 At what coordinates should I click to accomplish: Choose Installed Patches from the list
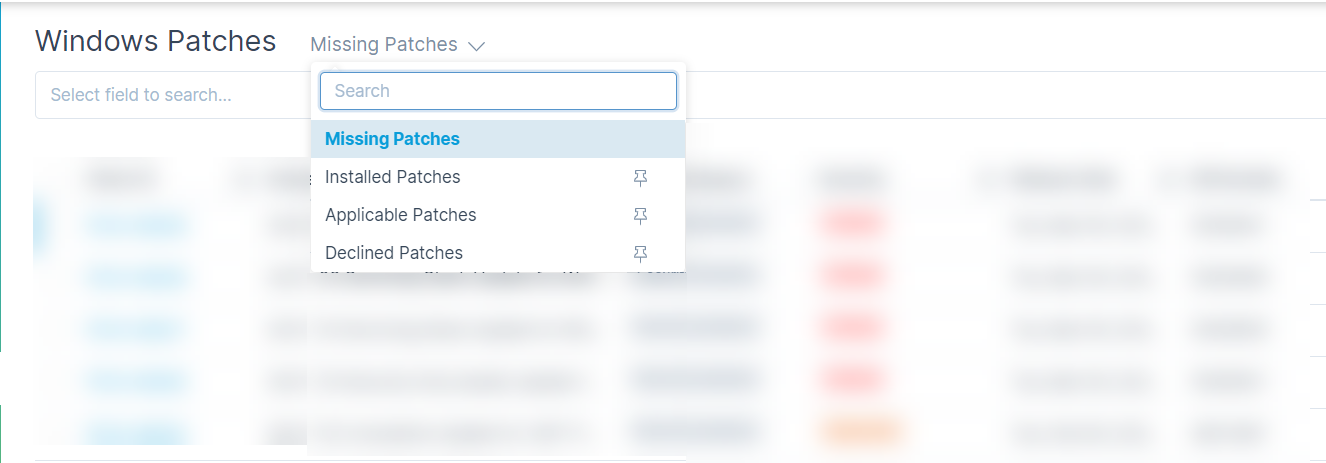[393, 177]
